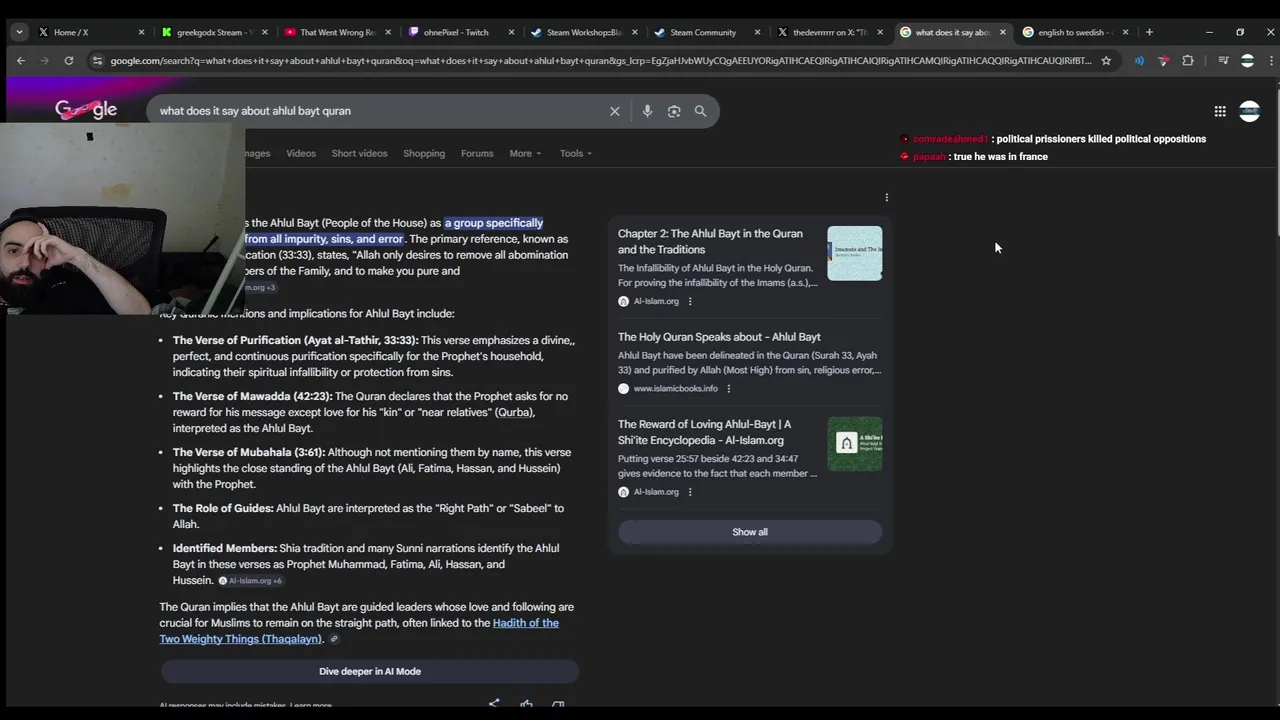Click The Verse of Mubahala (3:61) text
Viewport: 1280px width, 720px height.
(248, 452)
